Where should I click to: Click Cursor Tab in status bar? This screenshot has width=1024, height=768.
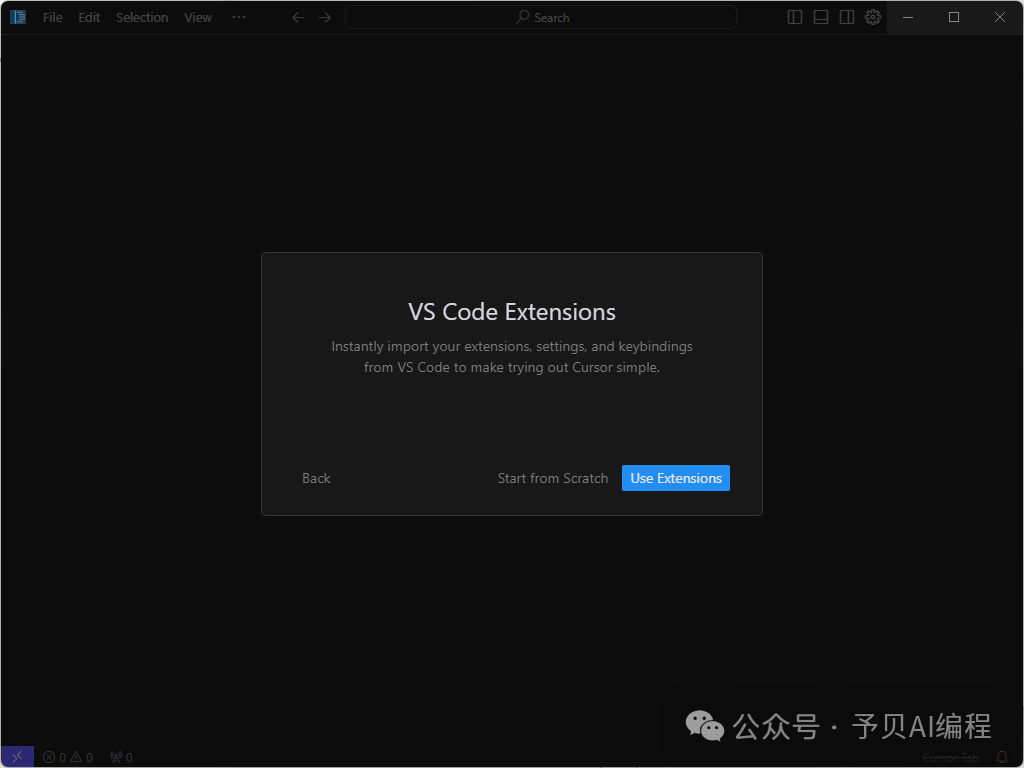[x=951, y=758]
